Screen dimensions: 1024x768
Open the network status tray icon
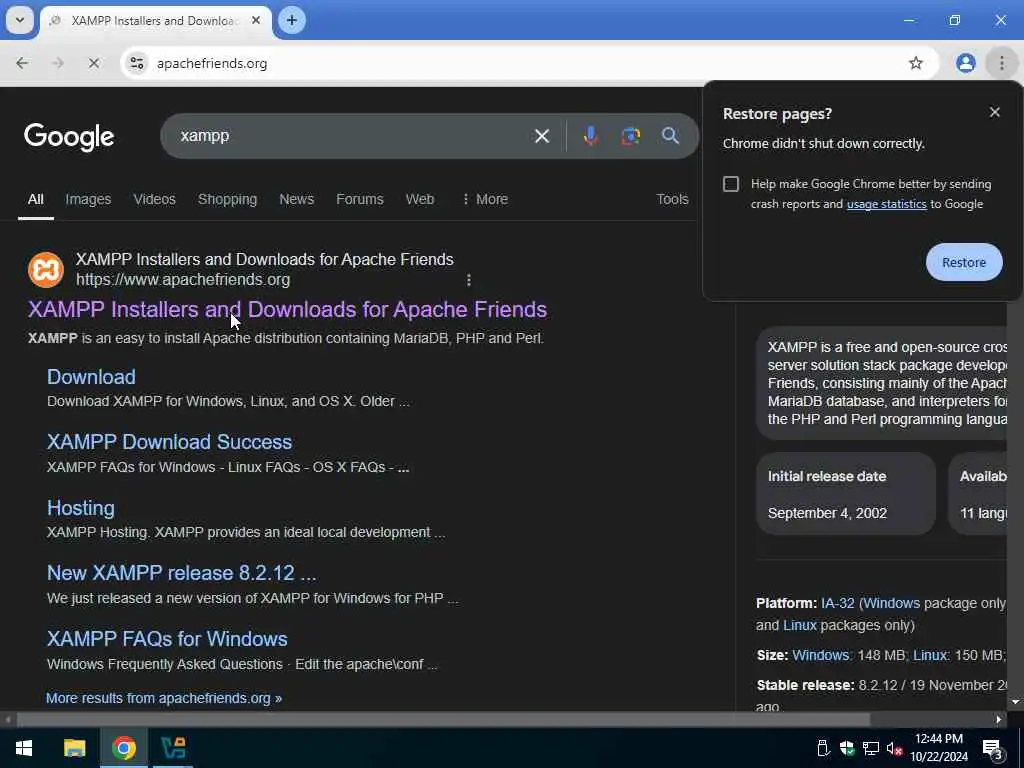point(871,748)
